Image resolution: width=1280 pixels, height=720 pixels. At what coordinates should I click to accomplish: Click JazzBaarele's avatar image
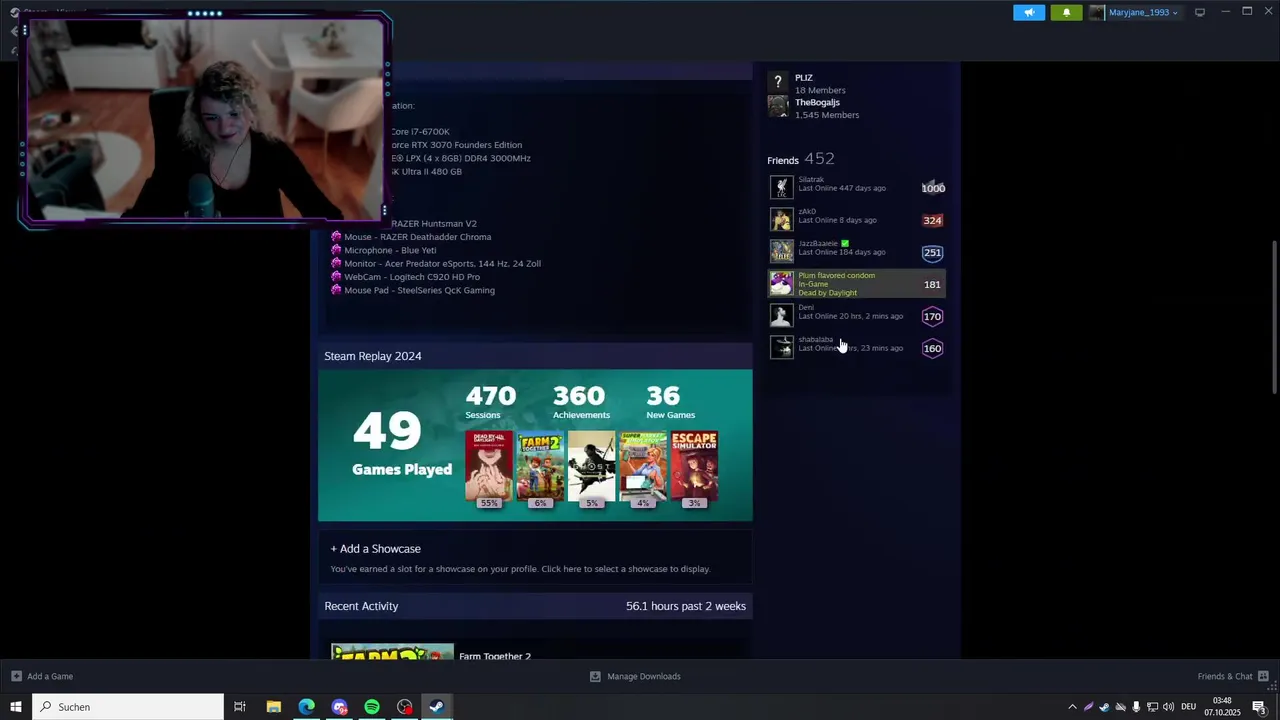(781, 251)
